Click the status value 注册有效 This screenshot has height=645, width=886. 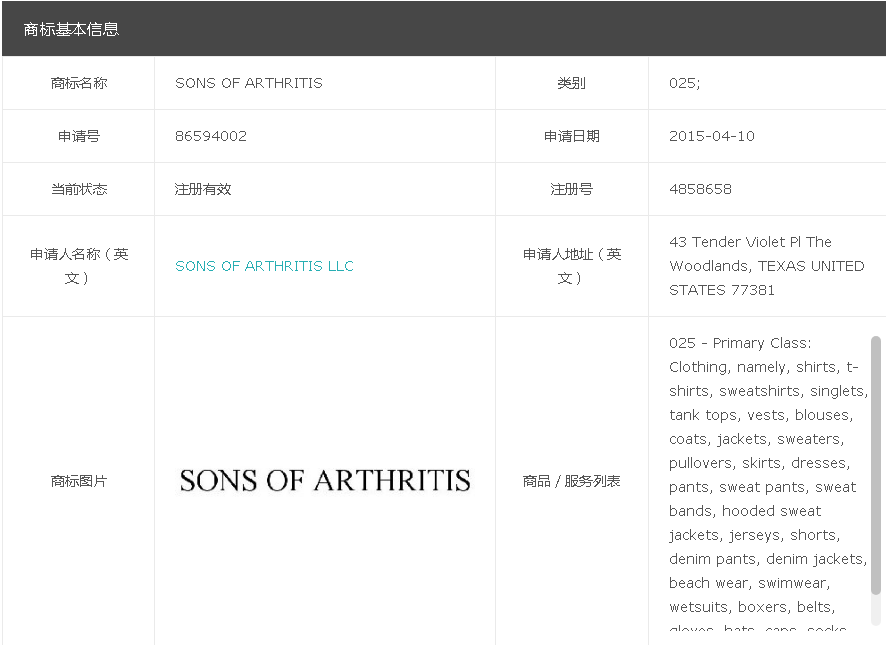203,189
